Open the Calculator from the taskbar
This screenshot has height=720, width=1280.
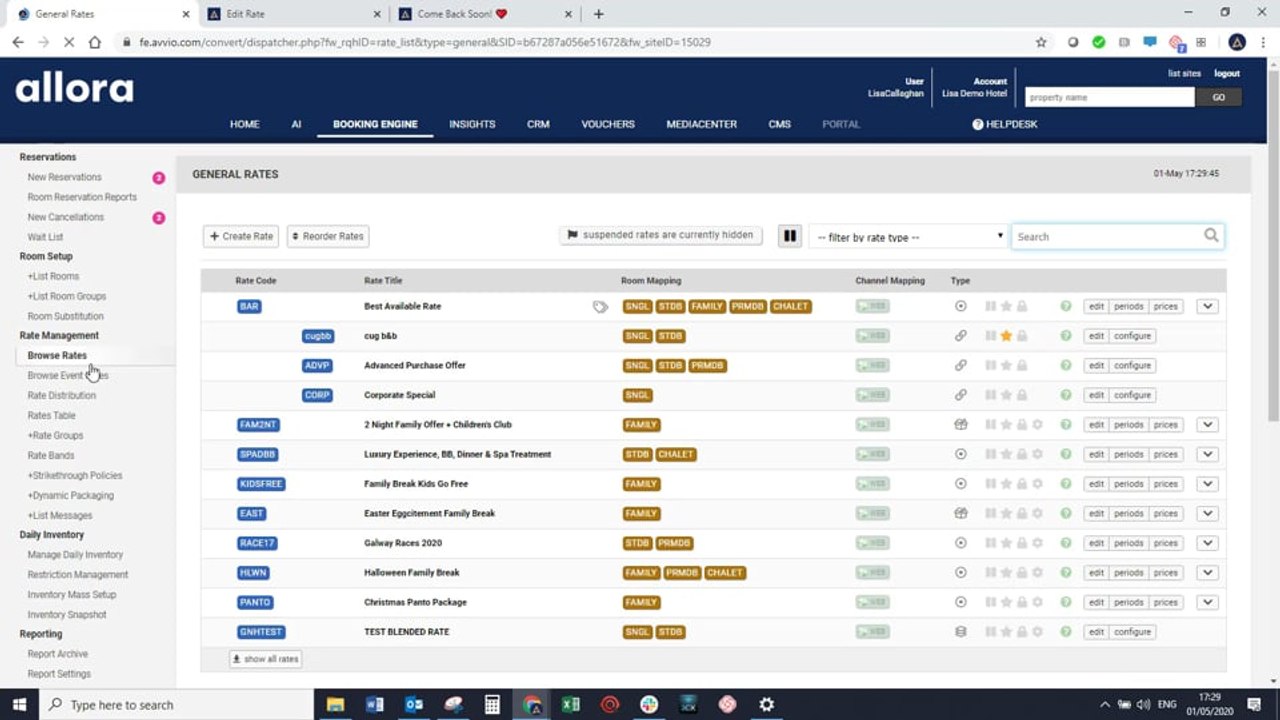point(492,704)
